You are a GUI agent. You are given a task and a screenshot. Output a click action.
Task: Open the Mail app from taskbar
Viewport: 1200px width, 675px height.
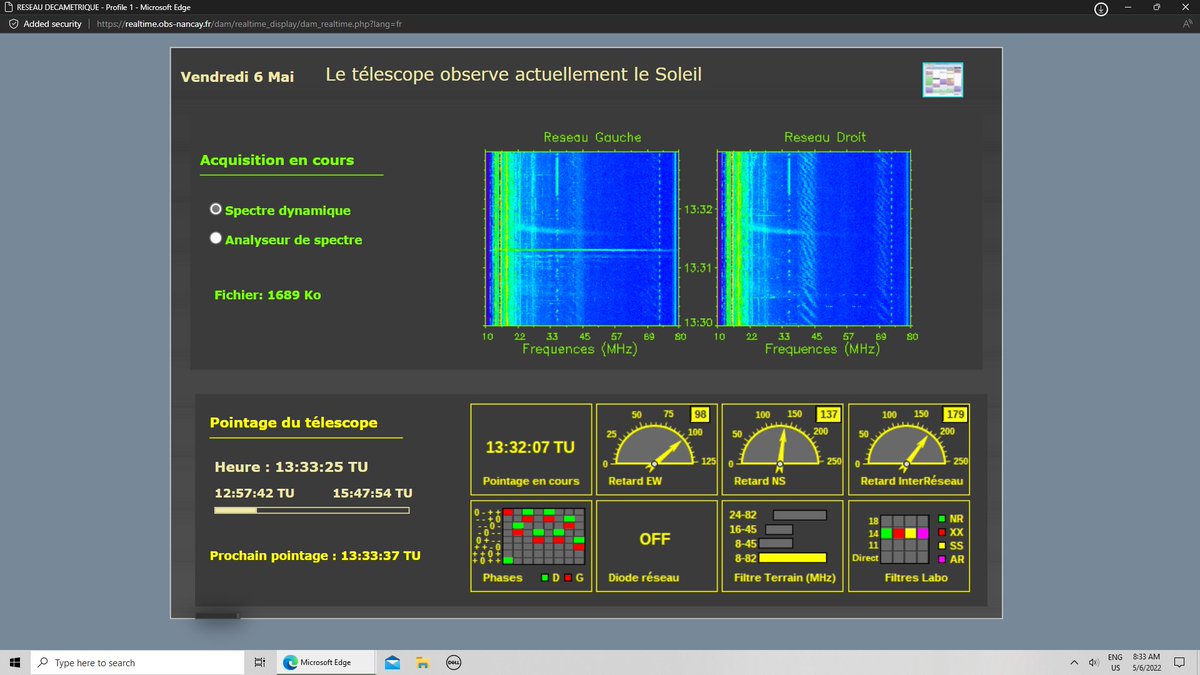[393, 662]
